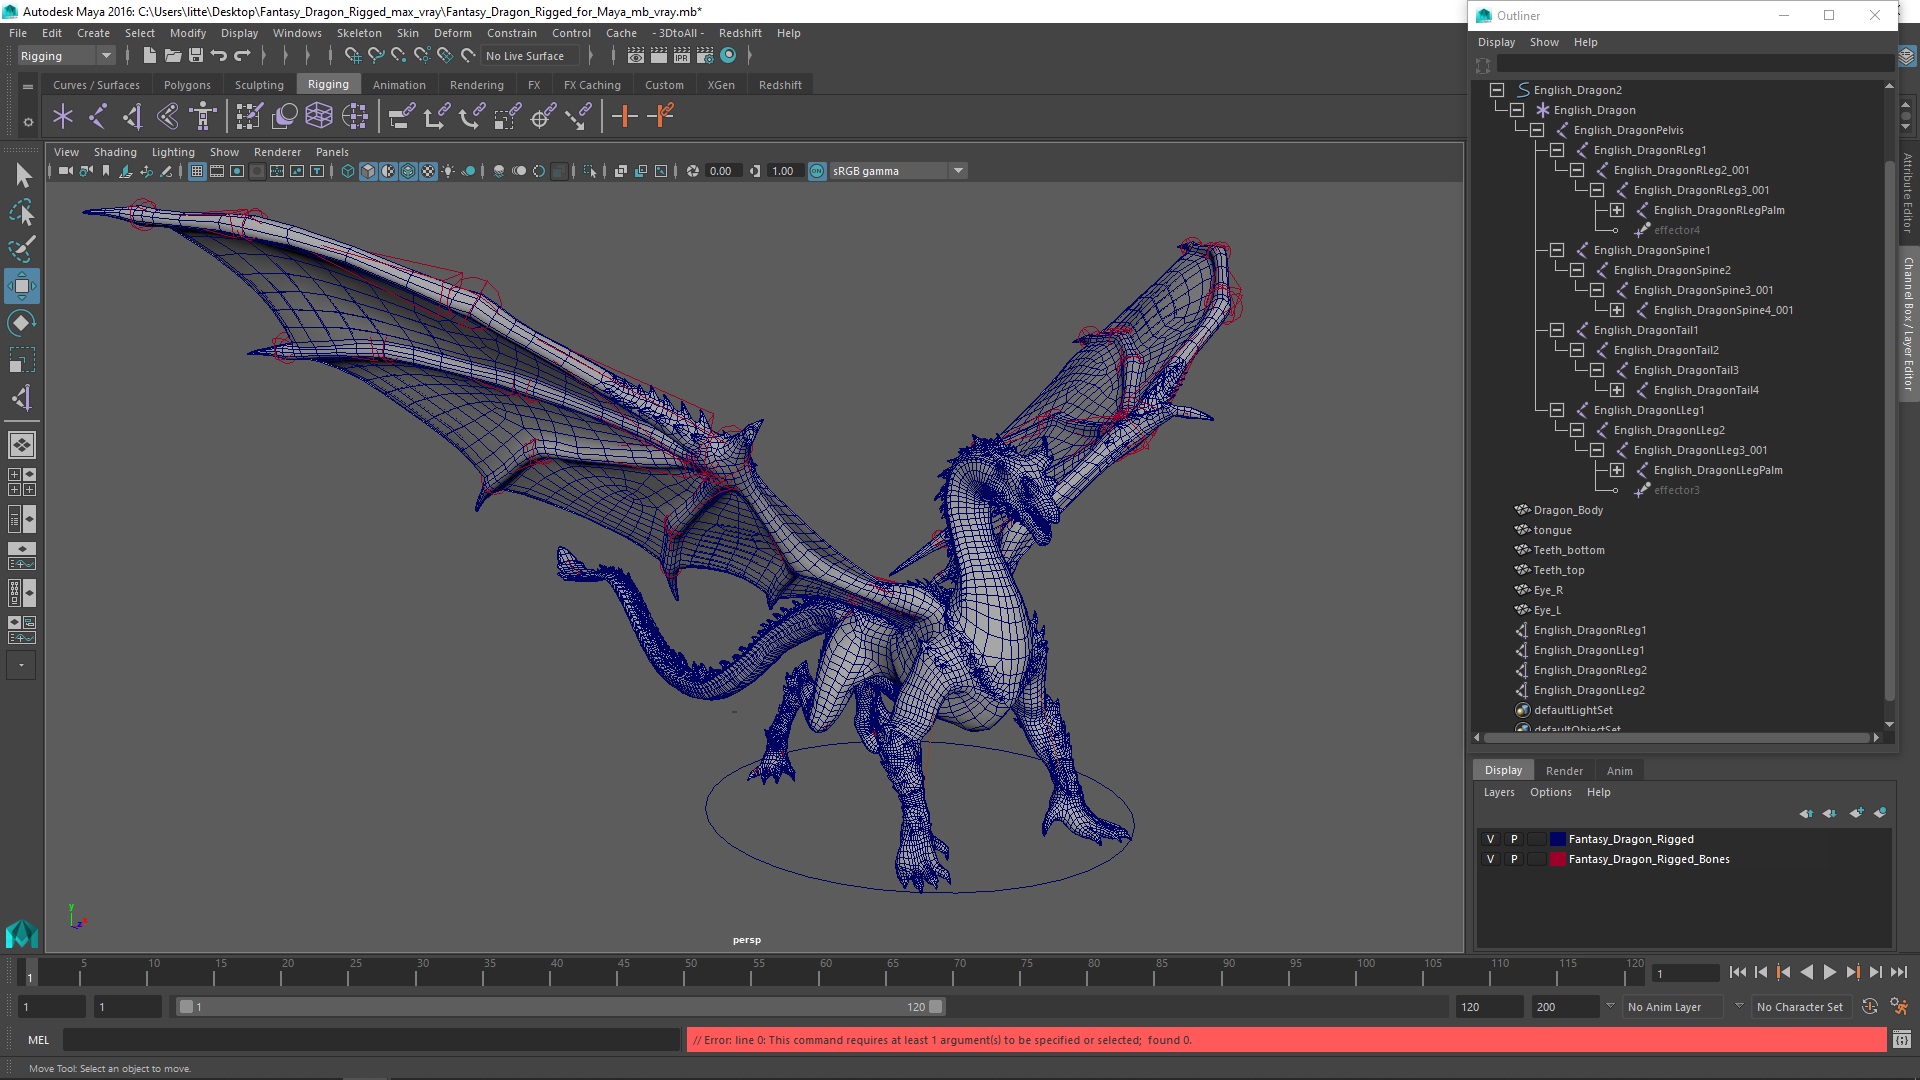
Task: Click the Auto keyframe toggle icon
Action: point(1870,1007)
